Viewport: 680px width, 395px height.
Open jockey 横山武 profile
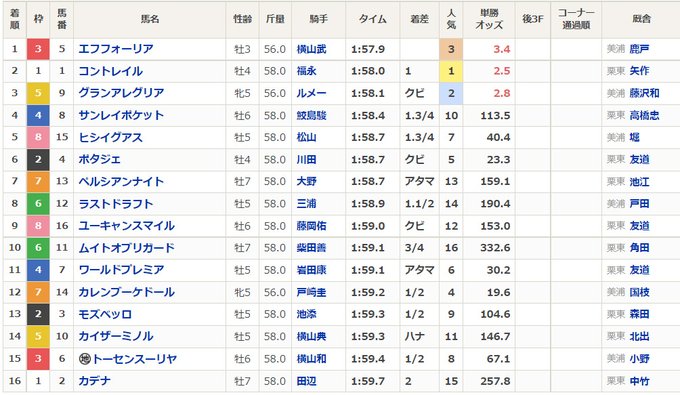pyautogui.click(x=311, y=49)
